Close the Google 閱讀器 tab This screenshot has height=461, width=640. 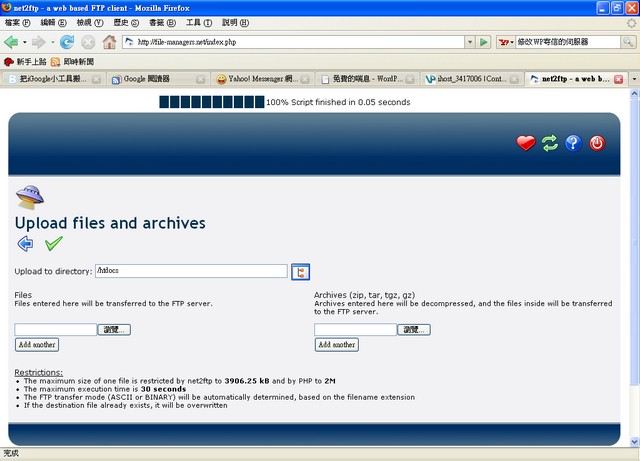tap(200, 79)
